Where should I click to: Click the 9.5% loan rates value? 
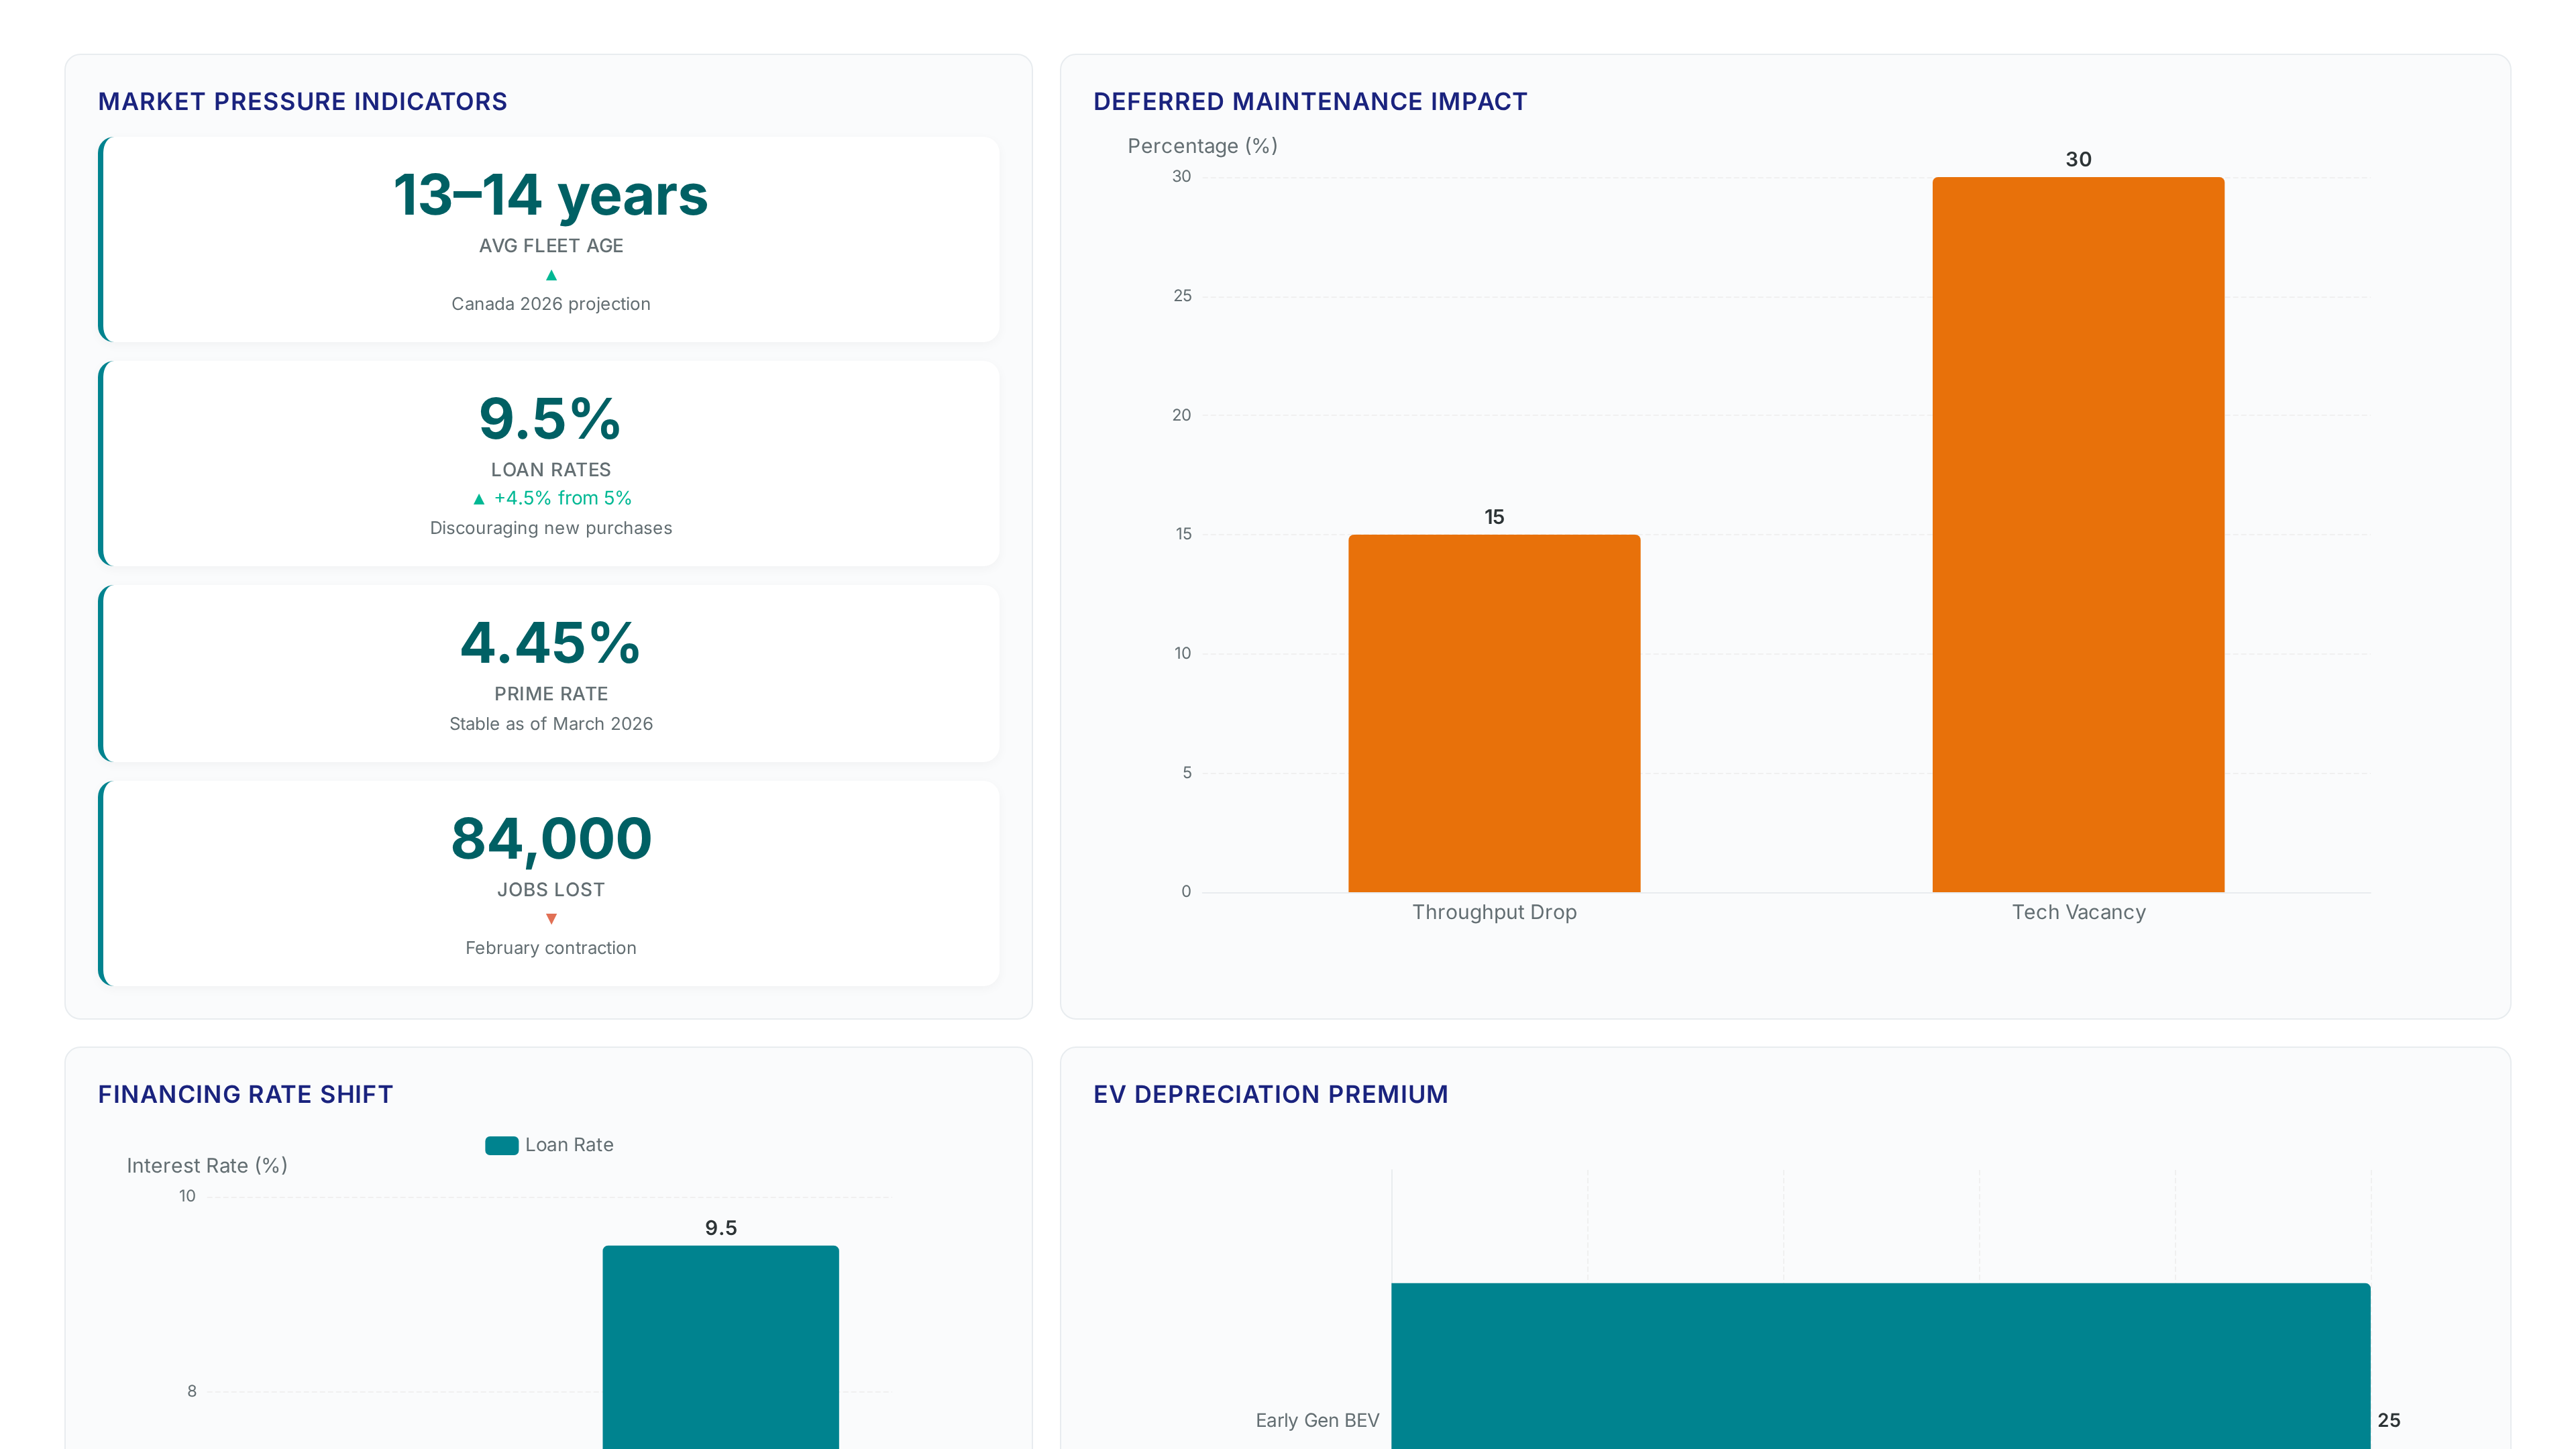pyautogui.click(x=551, y=418)
